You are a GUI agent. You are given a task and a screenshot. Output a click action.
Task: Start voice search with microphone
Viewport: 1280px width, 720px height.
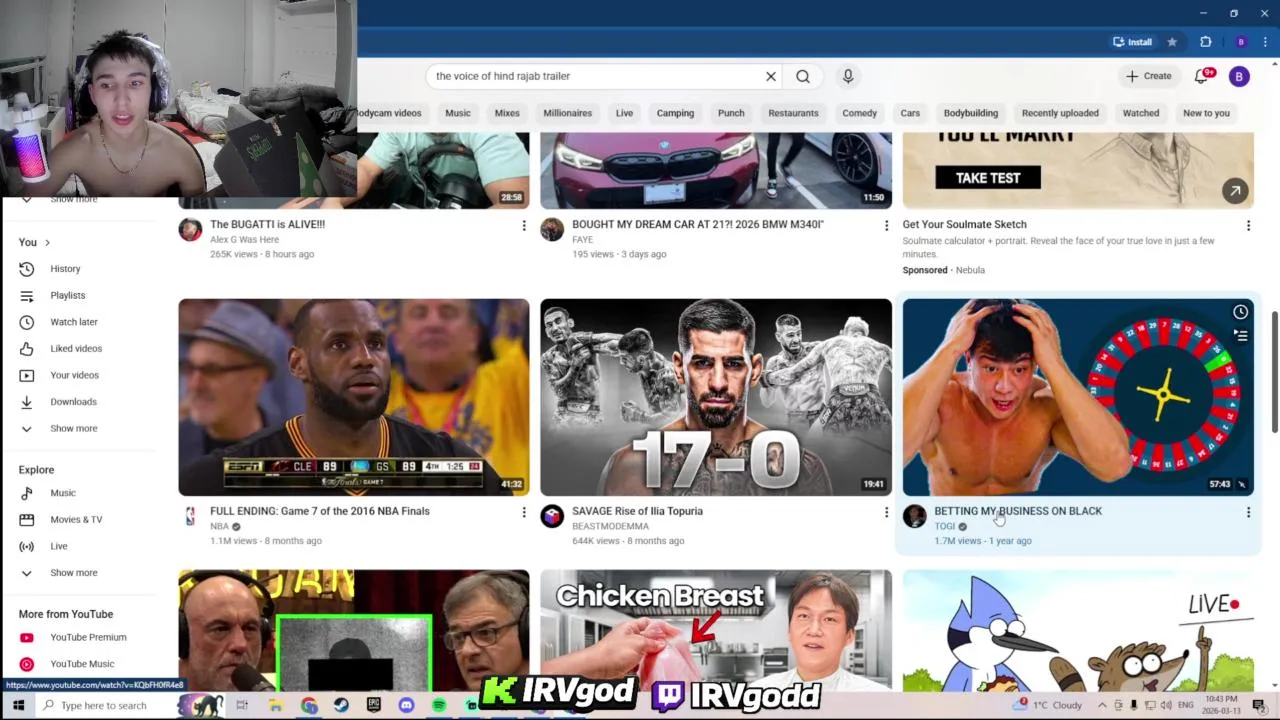[848, 76]
